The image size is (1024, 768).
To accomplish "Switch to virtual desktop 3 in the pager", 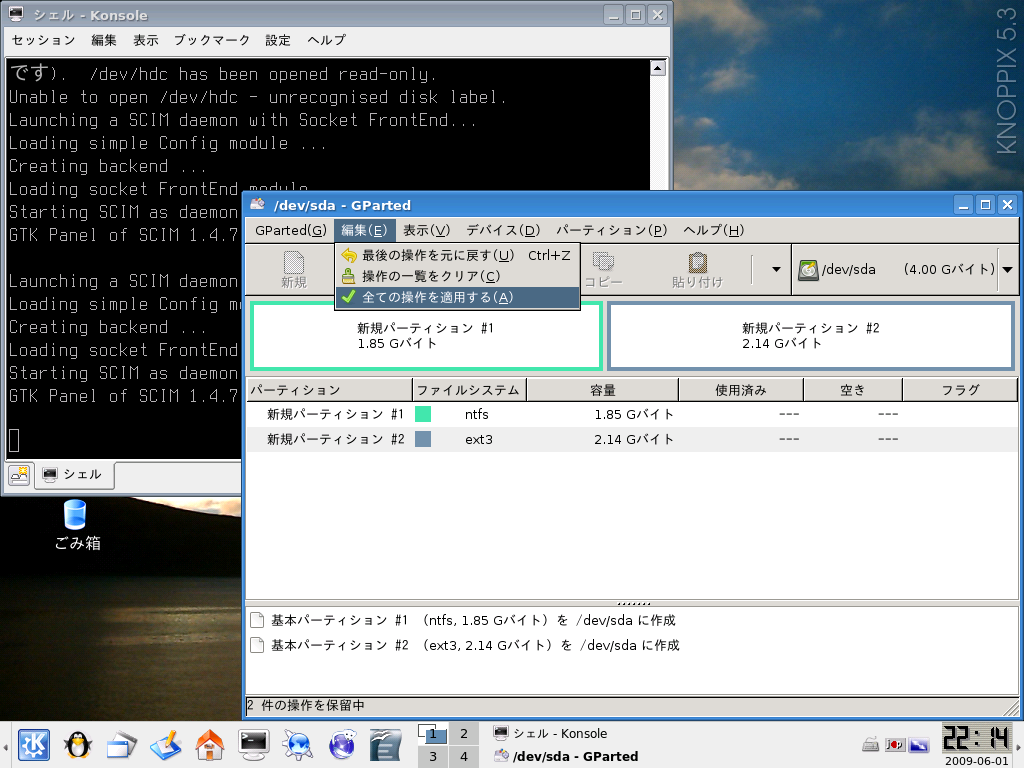I will point(432,756).
